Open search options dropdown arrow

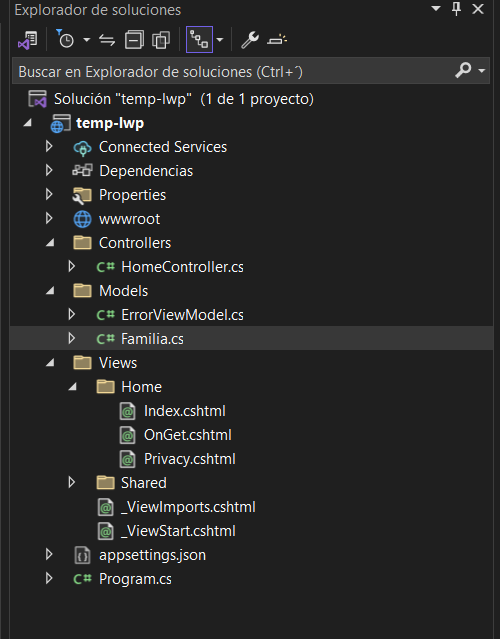click(x=482, y=71)
